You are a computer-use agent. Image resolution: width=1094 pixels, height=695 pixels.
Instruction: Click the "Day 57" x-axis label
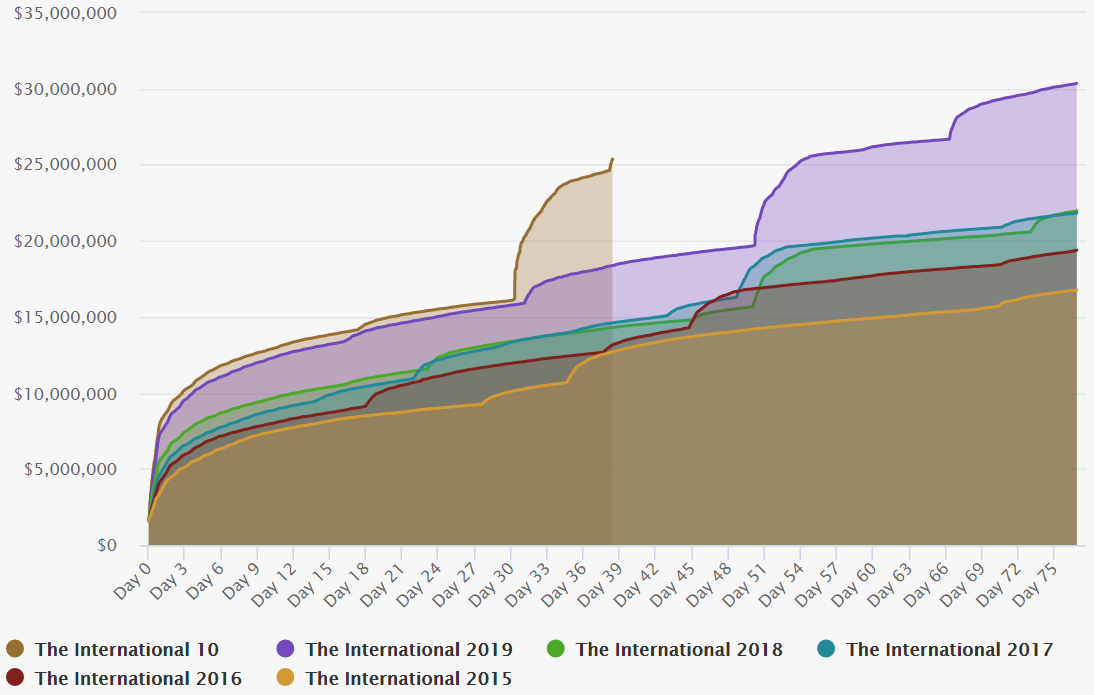click(818, 583)
